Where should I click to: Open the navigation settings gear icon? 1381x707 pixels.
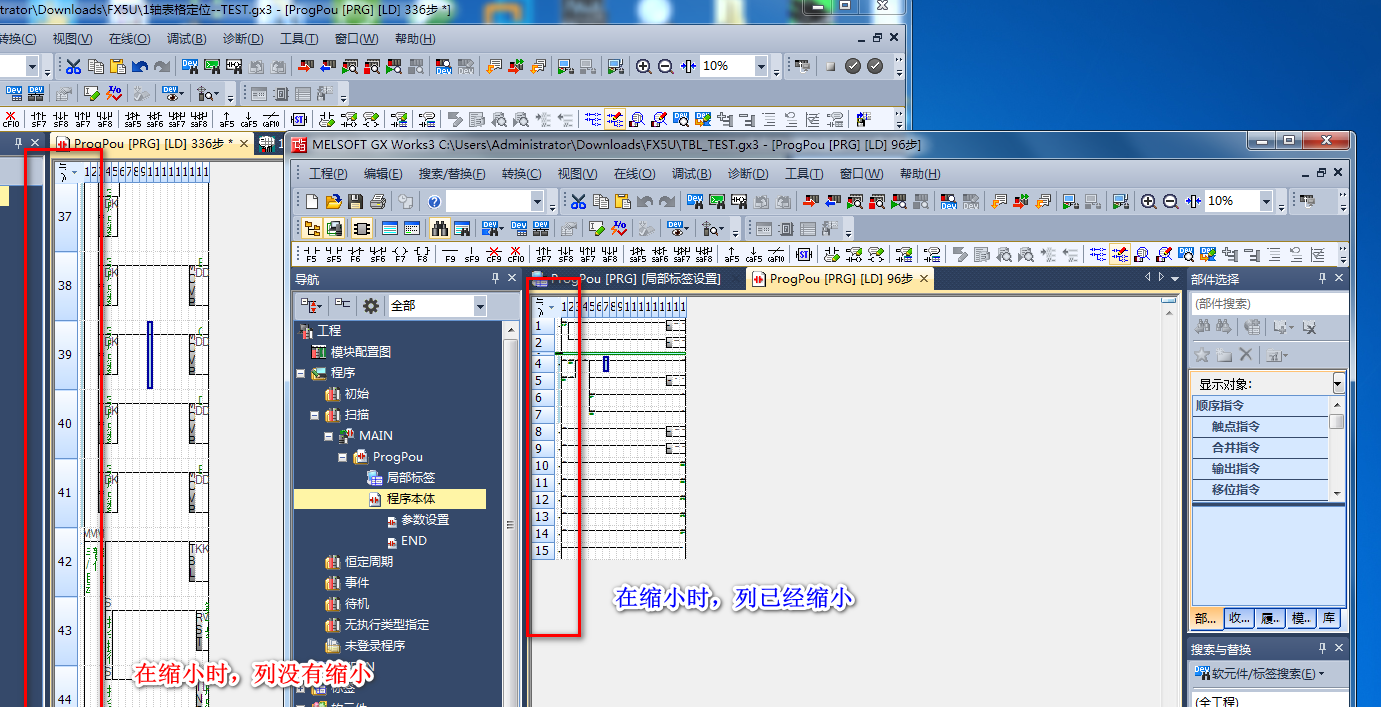click(x=370, y=306)
